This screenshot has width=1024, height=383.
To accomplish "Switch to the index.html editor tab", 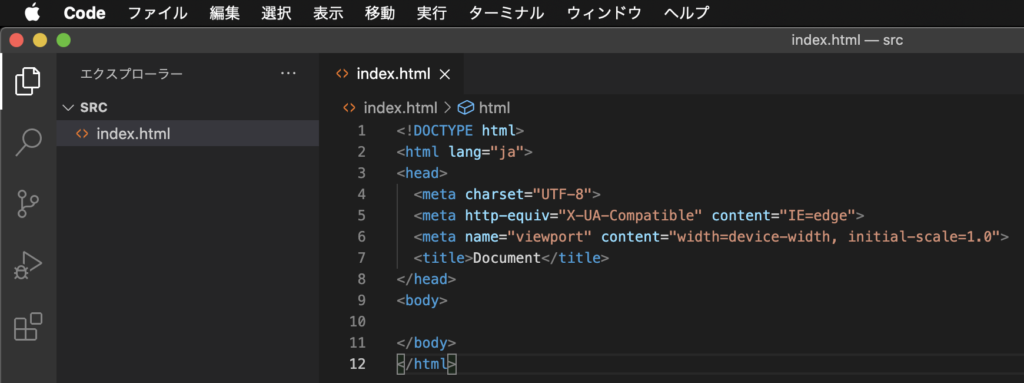I will point(392,74).
